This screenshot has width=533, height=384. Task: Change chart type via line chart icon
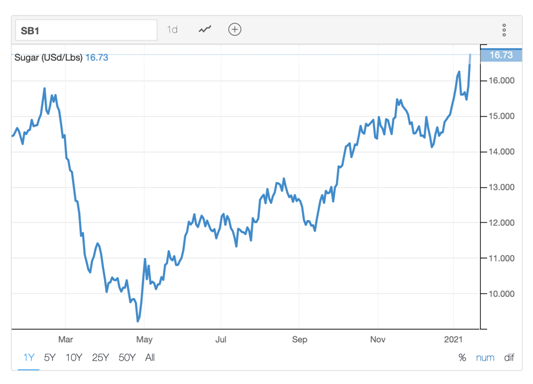(205, 30)
